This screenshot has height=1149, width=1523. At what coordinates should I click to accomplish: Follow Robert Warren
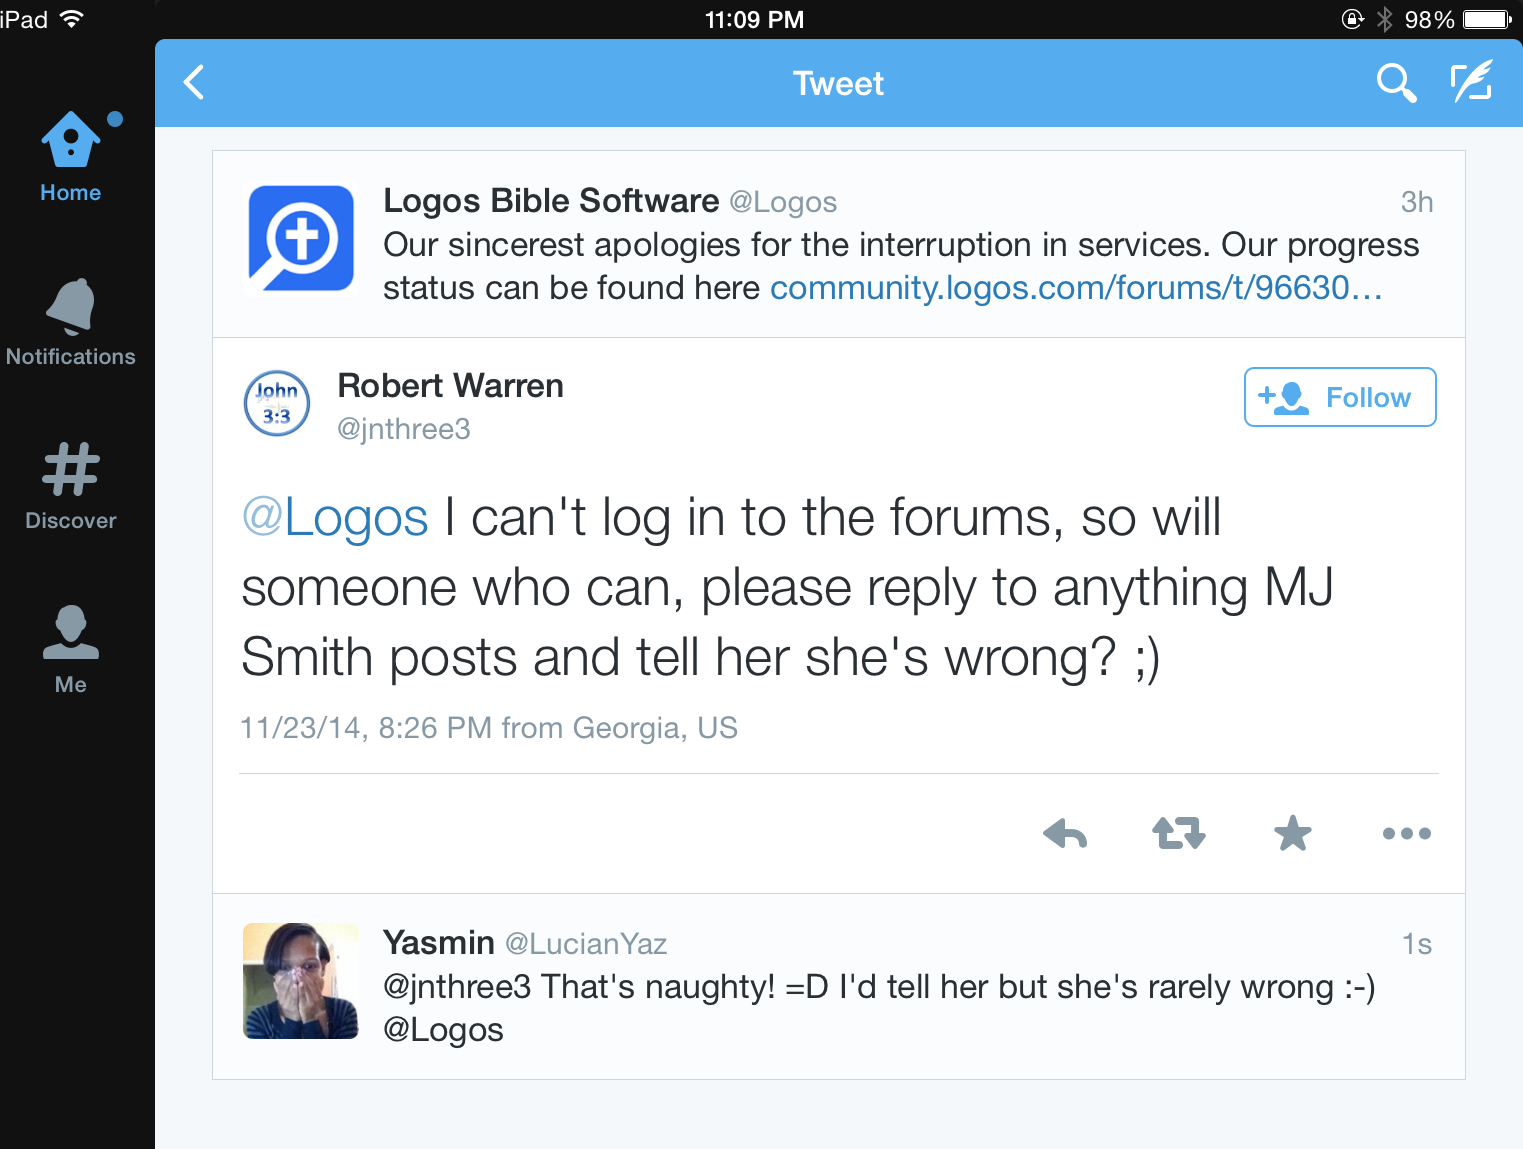coord(1339,397)
